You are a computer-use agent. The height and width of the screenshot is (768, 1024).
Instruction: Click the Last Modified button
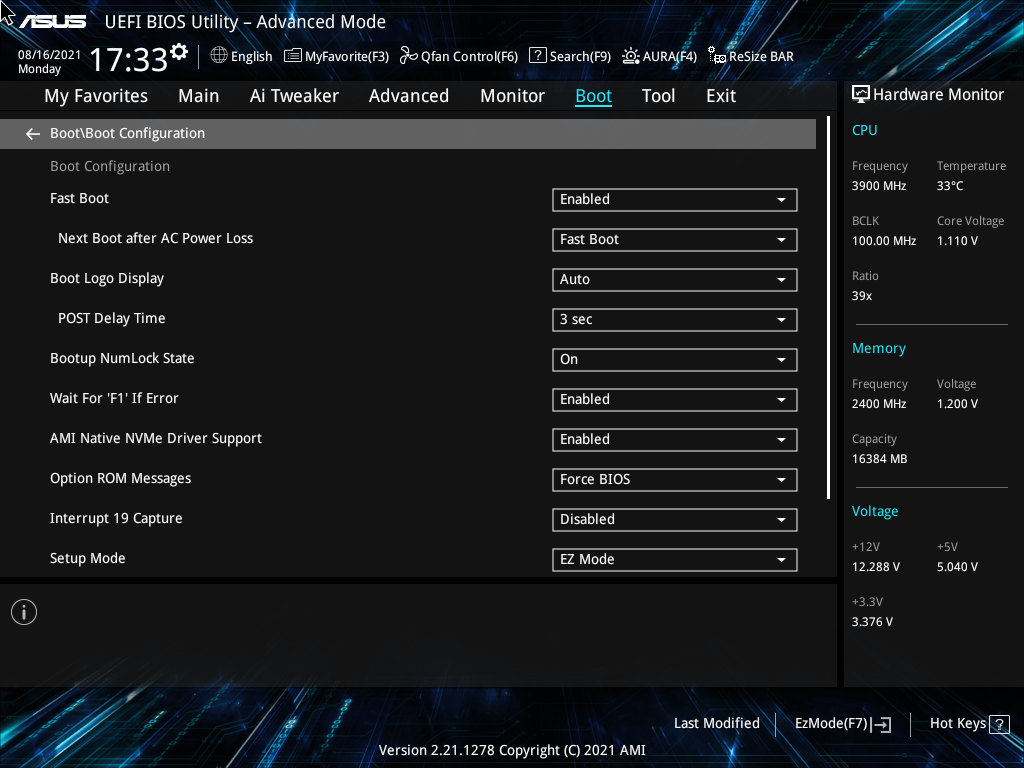pos(716,724)
